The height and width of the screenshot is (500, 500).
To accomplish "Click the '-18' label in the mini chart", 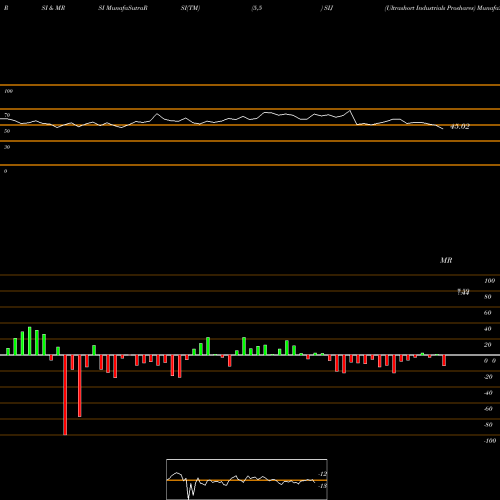I will coord(322,486).
